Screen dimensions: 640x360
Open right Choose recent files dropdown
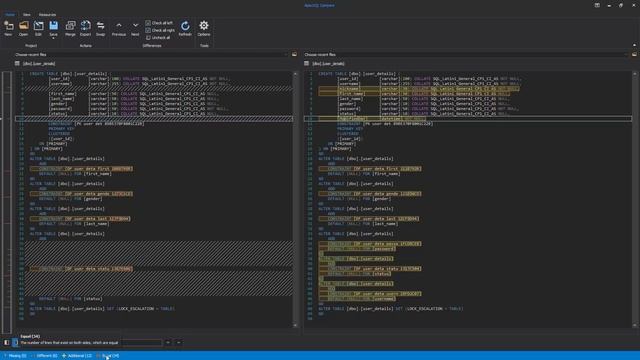[x=466, y=54]
